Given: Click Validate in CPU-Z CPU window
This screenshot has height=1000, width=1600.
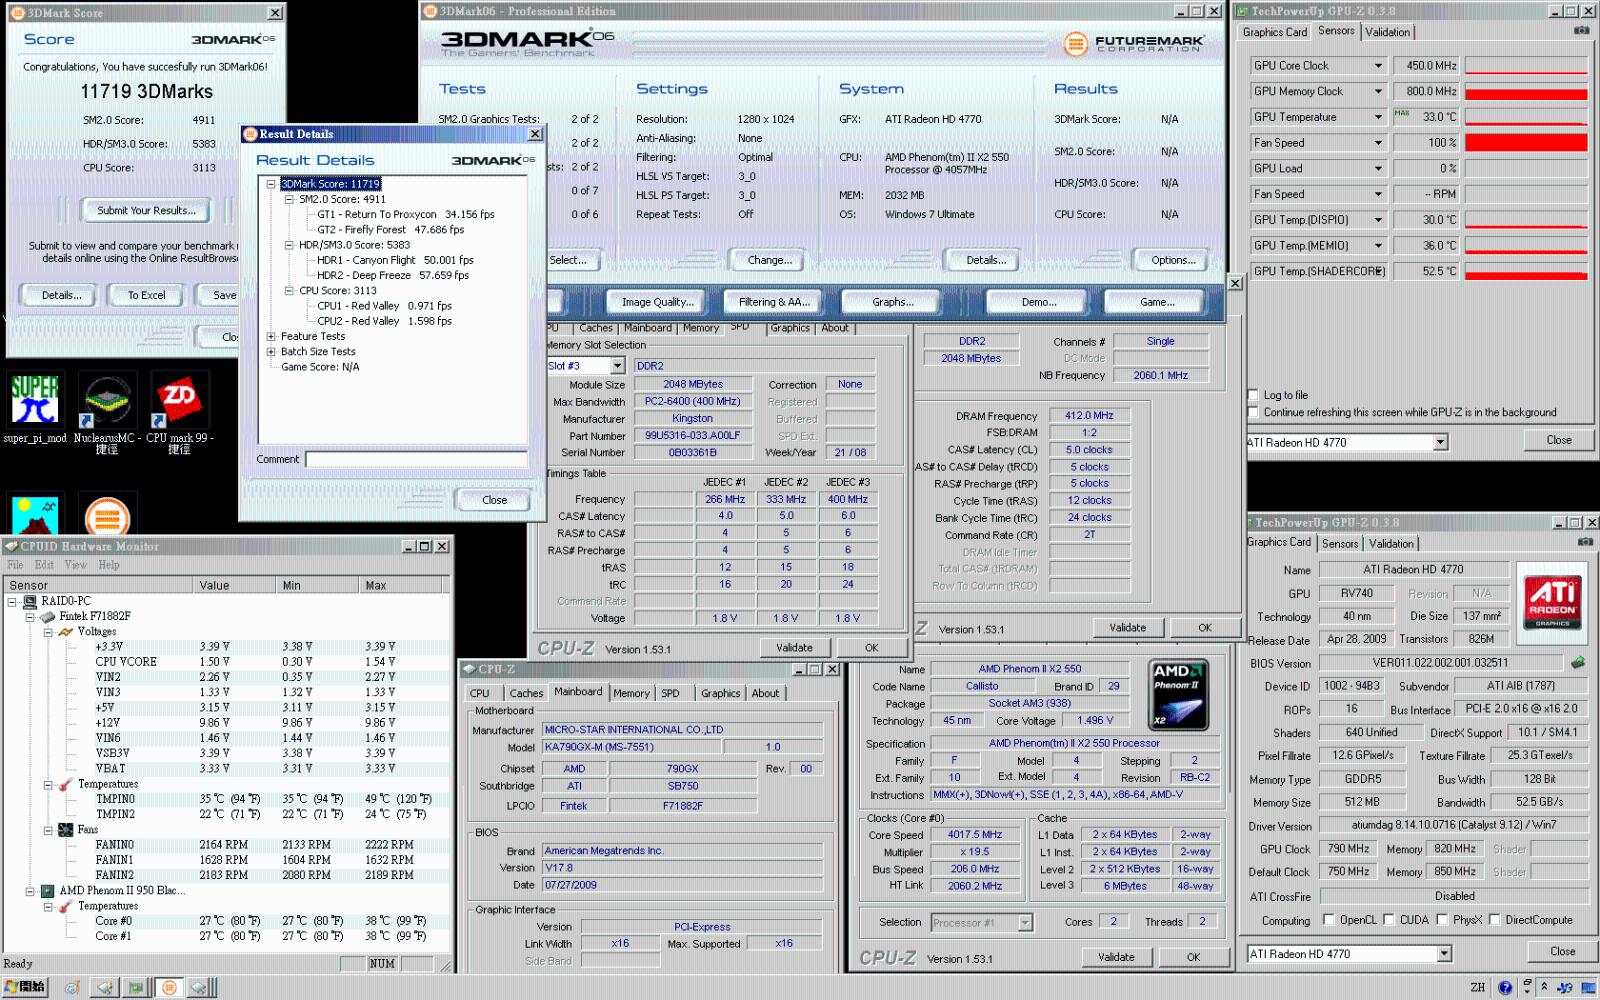Looking at the screenshot, I should click(1116, 957).
